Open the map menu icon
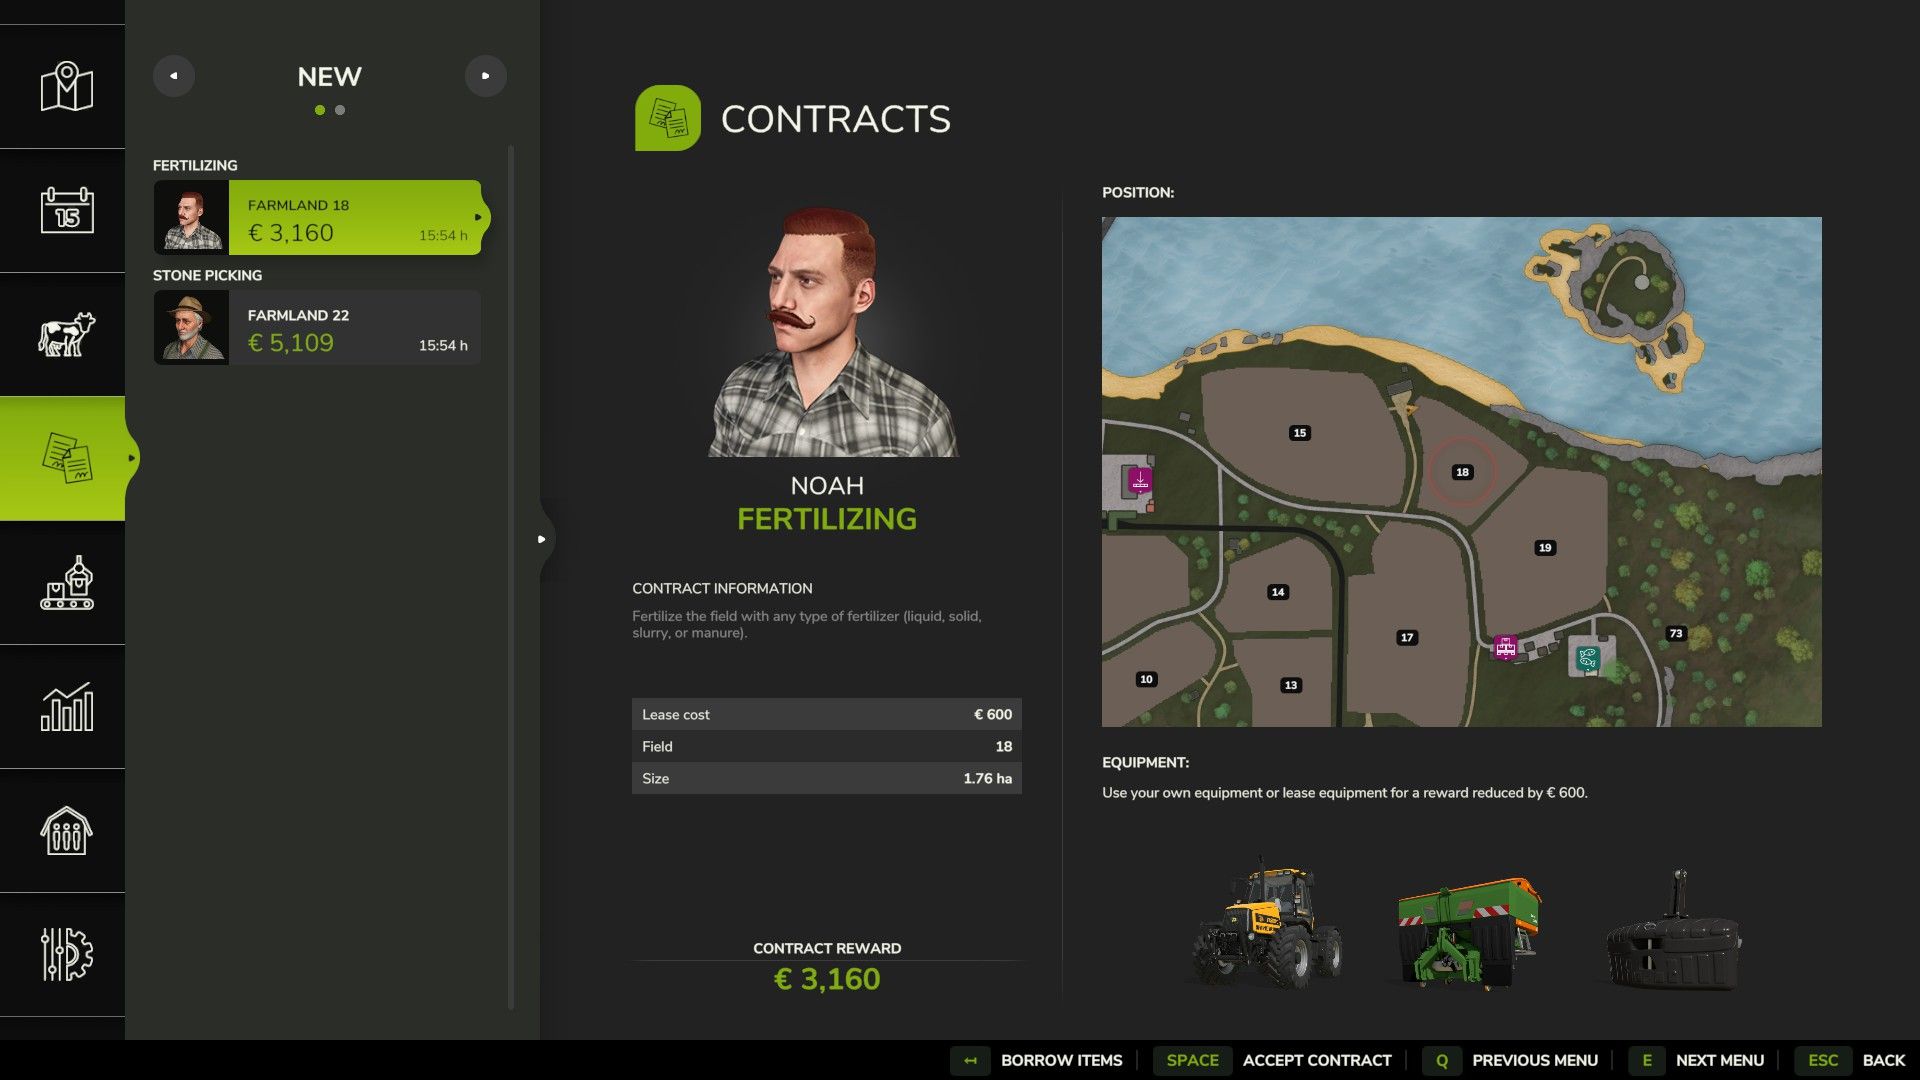This screenshot has width=1920, height=1080. [66, 87]
